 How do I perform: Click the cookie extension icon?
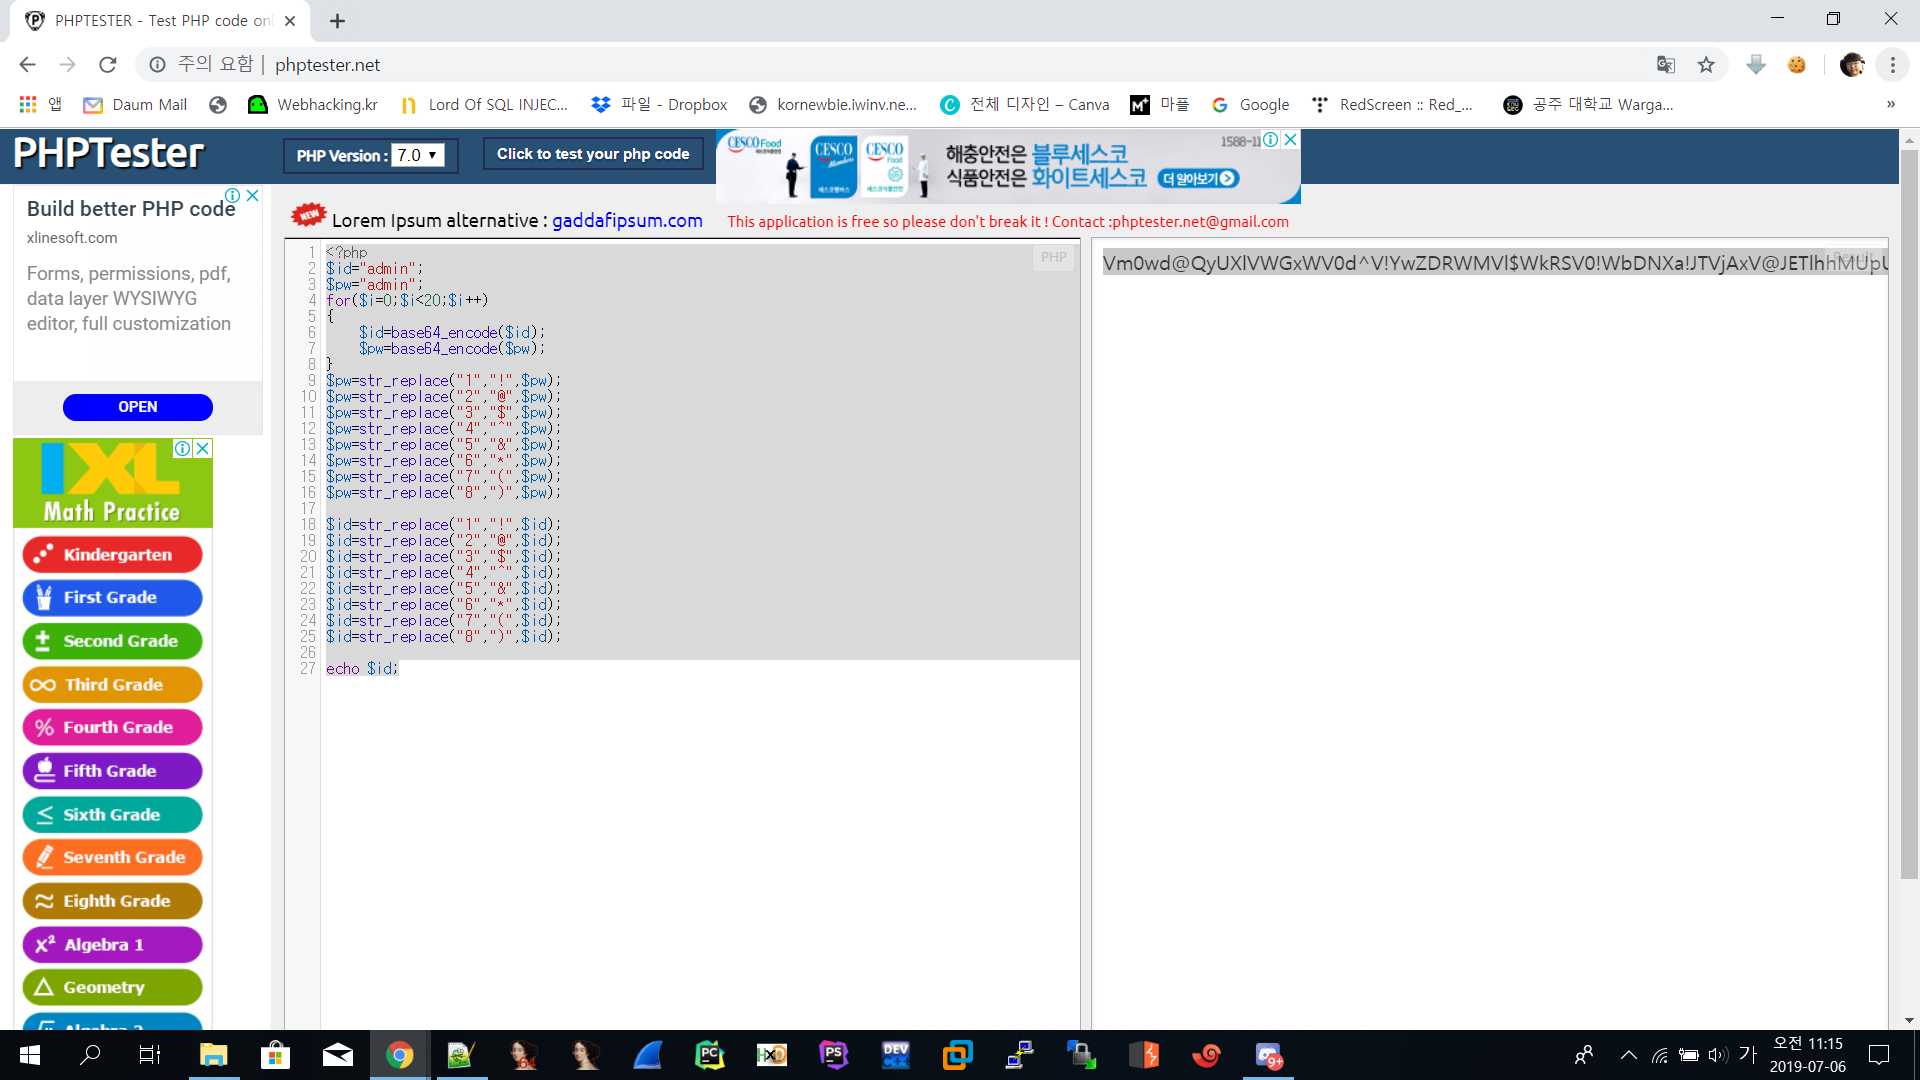pos(1797,65)
